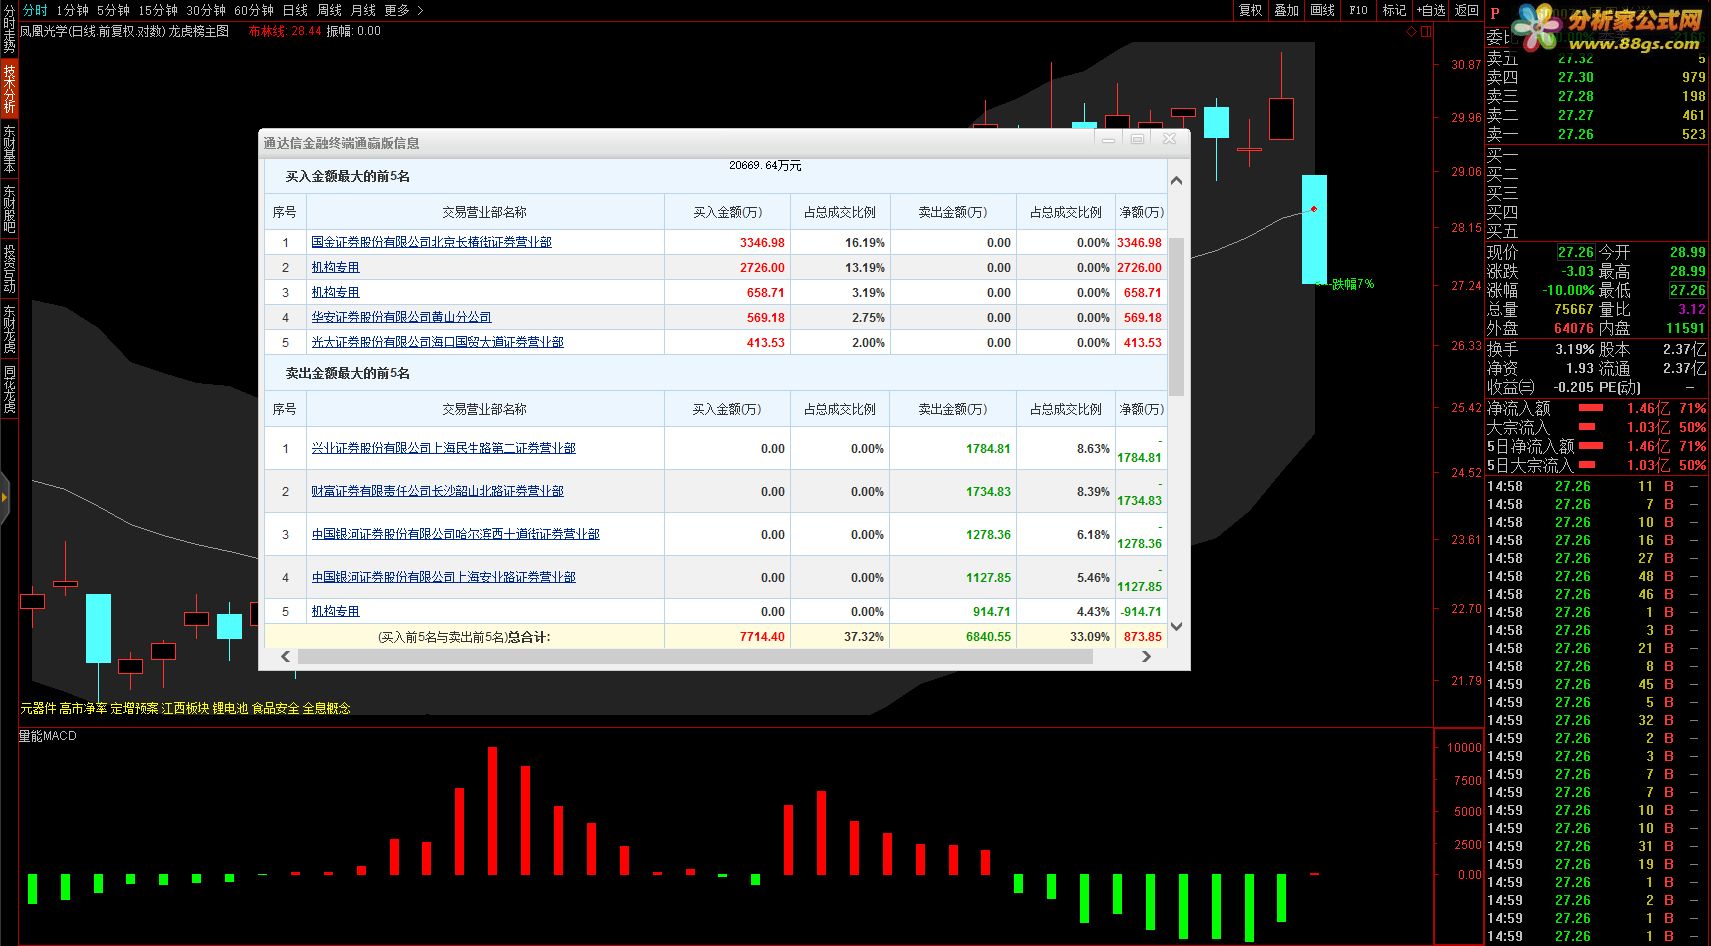Click latest cyan candlestick on chart
Screen dimensions: 1711x946
click(x=1314, y=229)
